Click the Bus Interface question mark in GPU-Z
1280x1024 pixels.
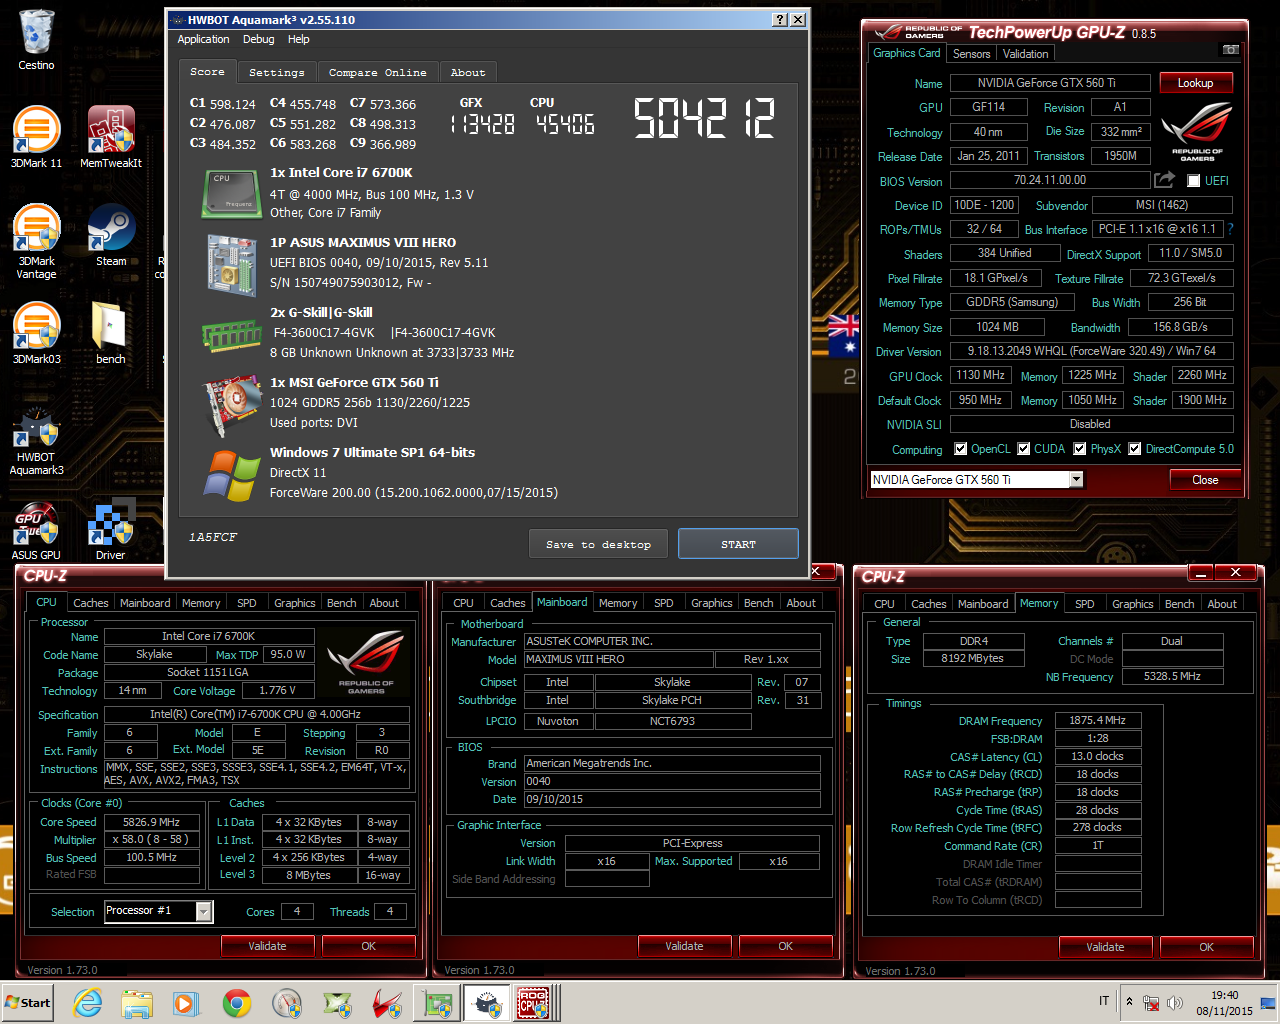(1230, 229)
